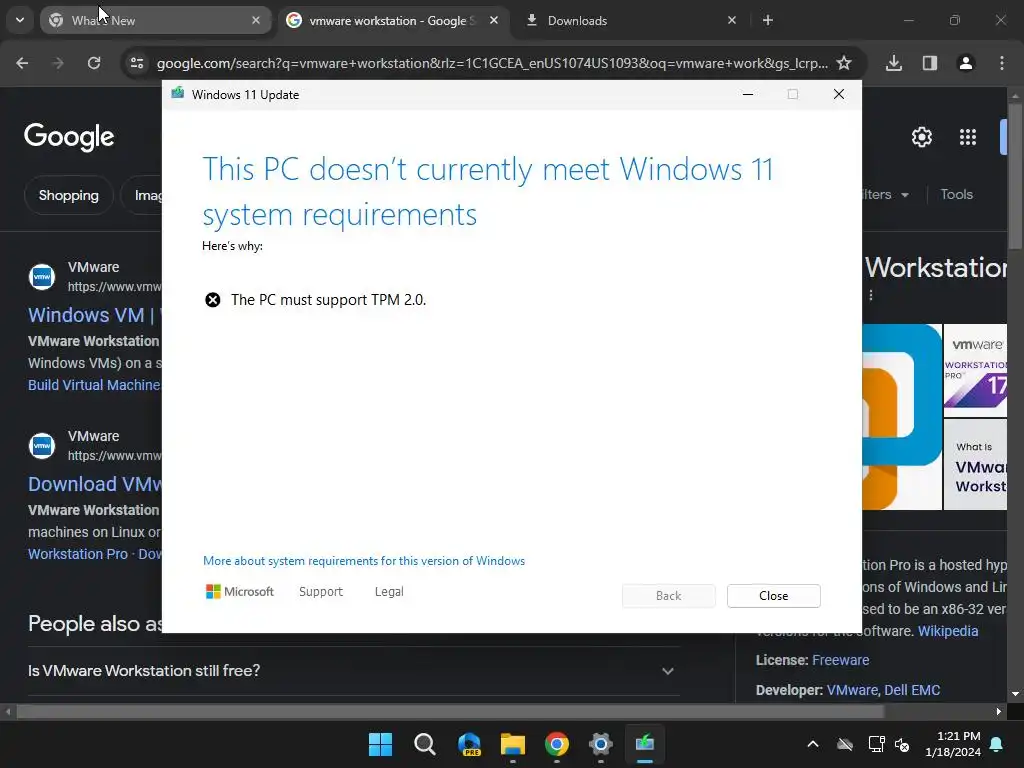Screen dimensions: 1024x768
Task: Expand the filters dropdown arrow
Action: [x=904, y=195]
